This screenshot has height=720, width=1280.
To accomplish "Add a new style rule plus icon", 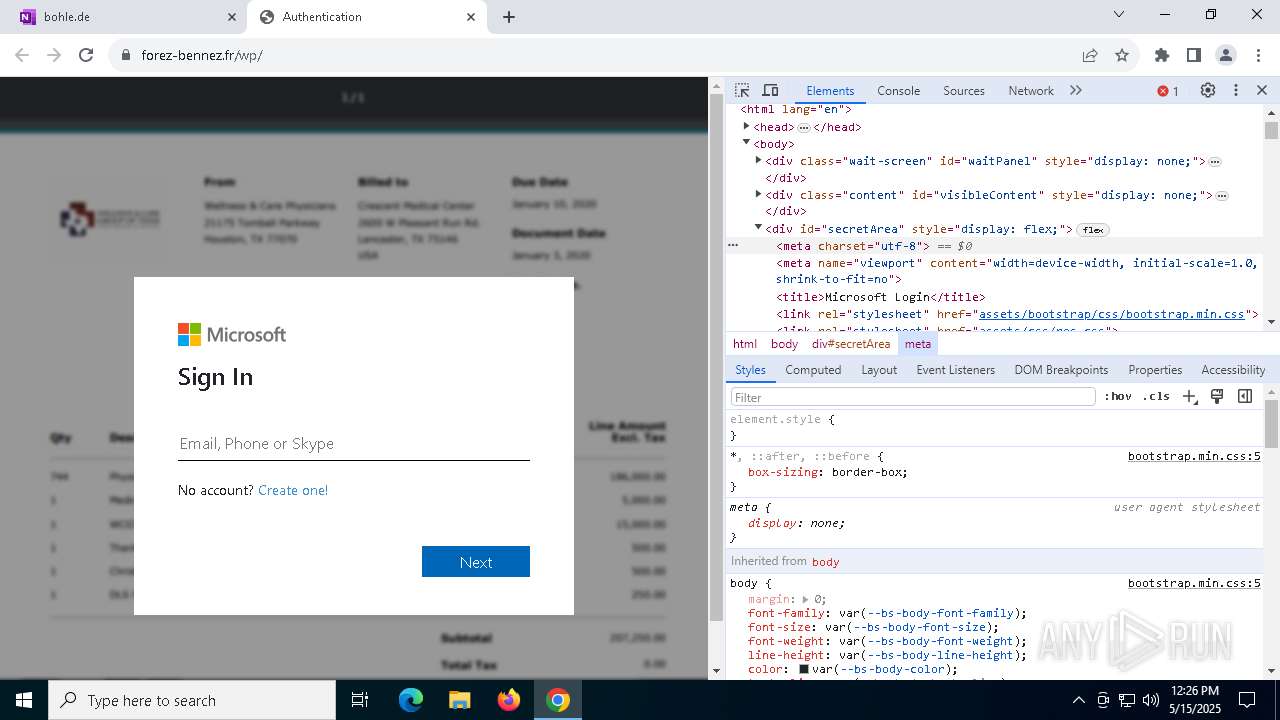I will (x=1189, y=396).
